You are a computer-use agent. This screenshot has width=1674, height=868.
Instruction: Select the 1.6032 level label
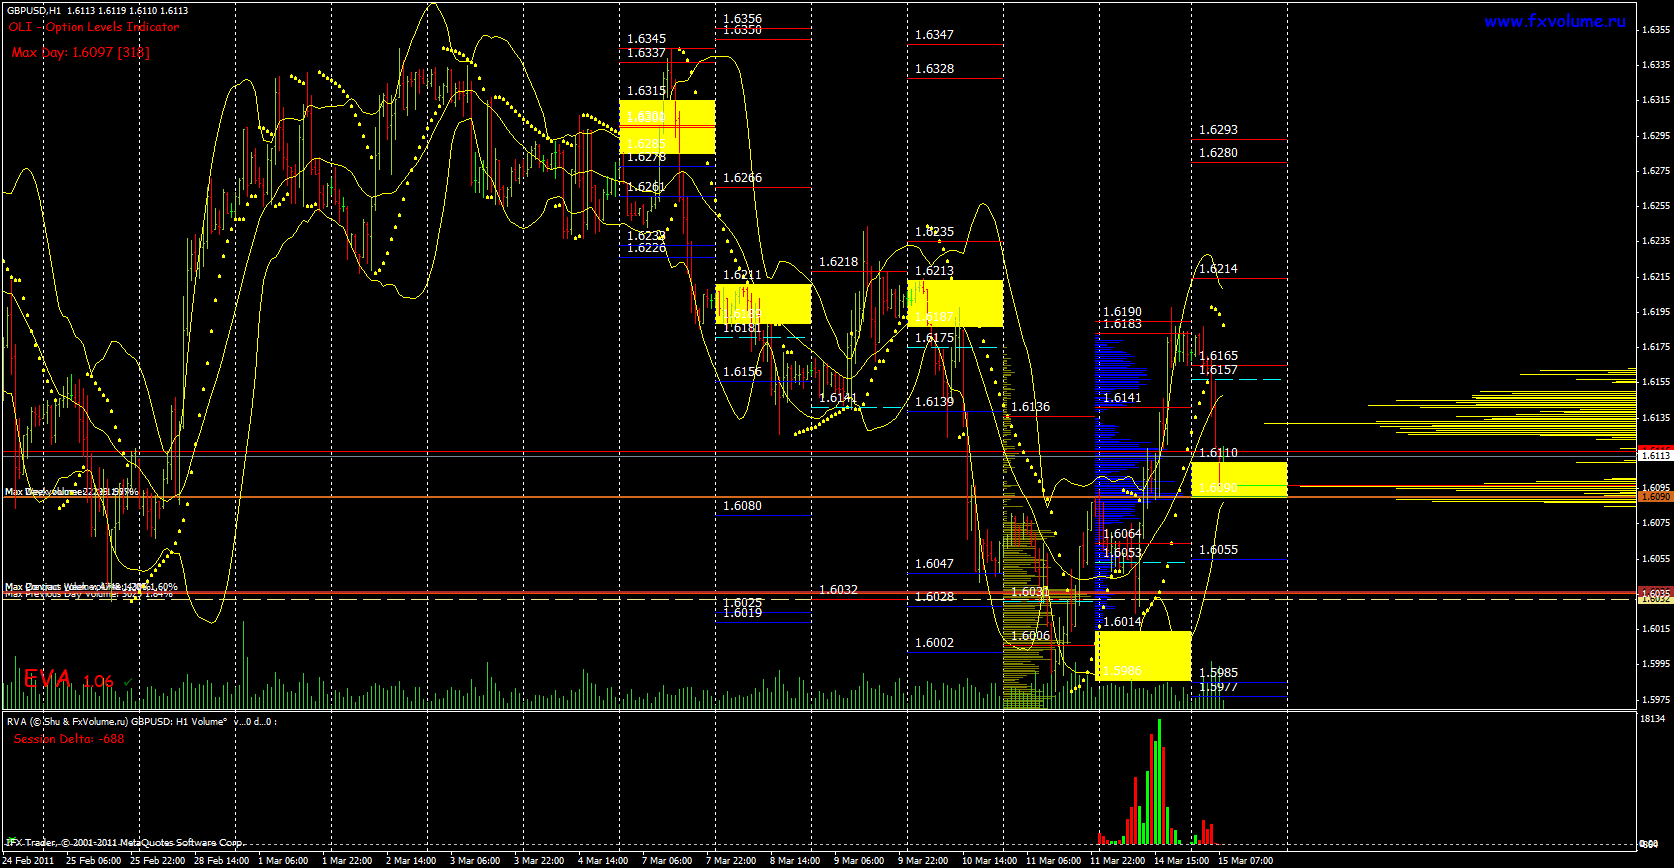(x=838, y=590)
